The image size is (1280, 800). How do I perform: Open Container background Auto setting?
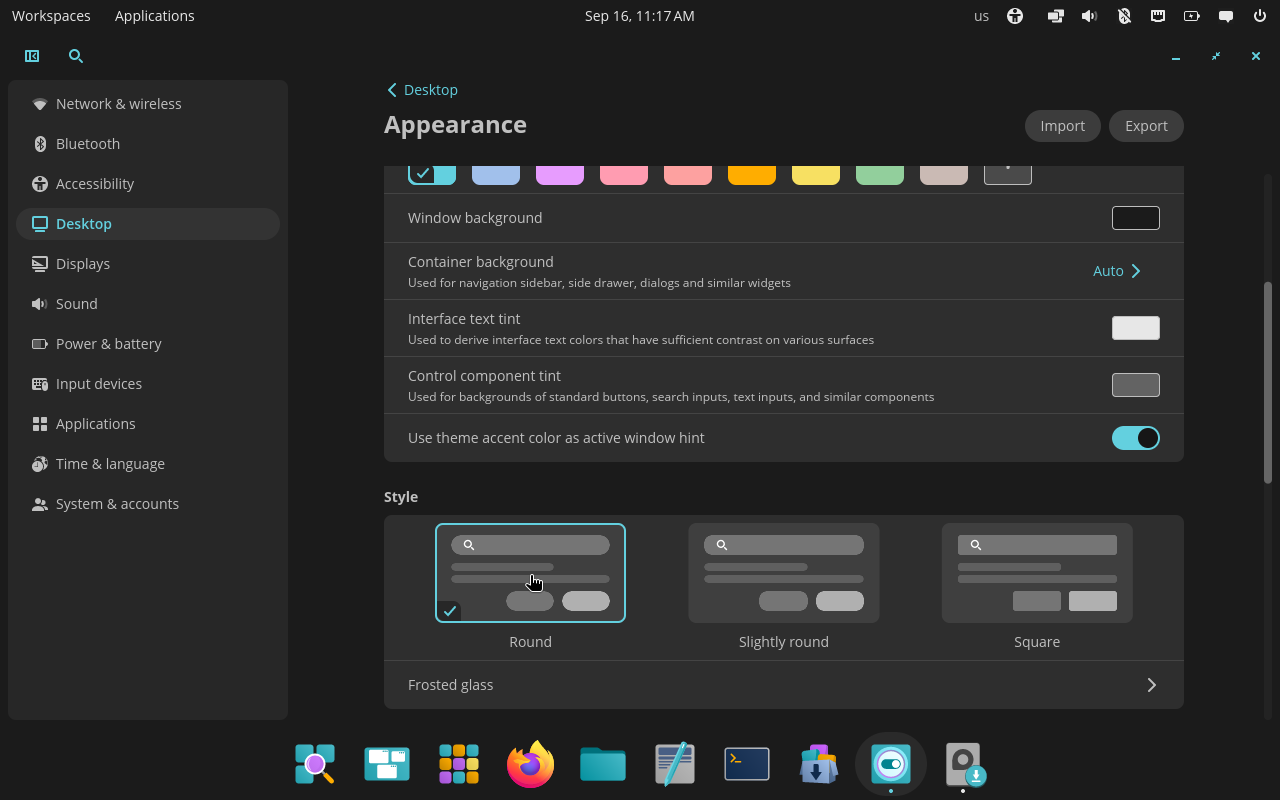pyautogui.click(x=1117, y=271)
